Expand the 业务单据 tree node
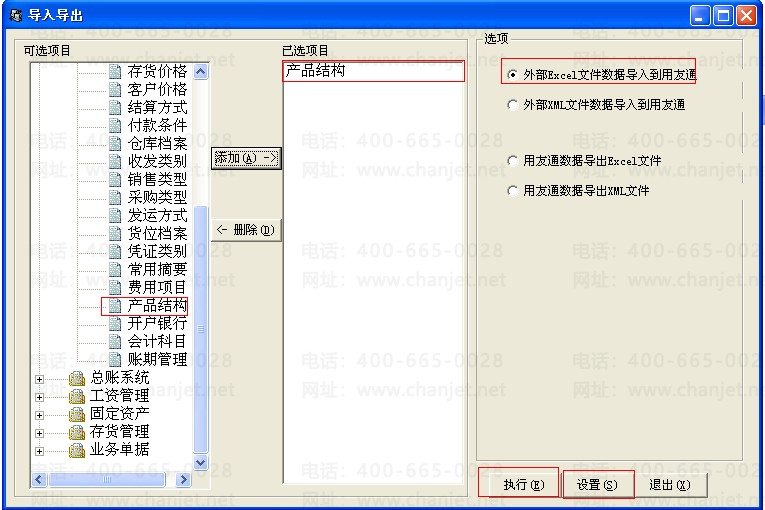Screen dimensions: 765x510 click(x=40, y=451)
